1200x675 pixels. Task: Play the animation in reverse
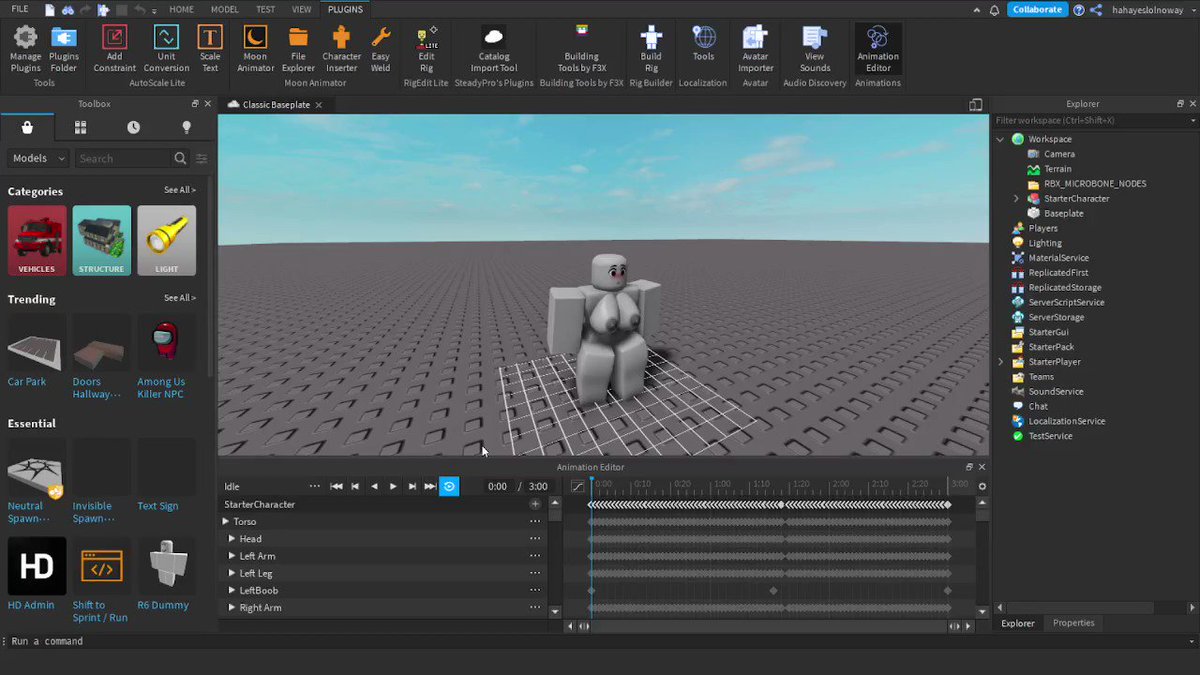374,486
